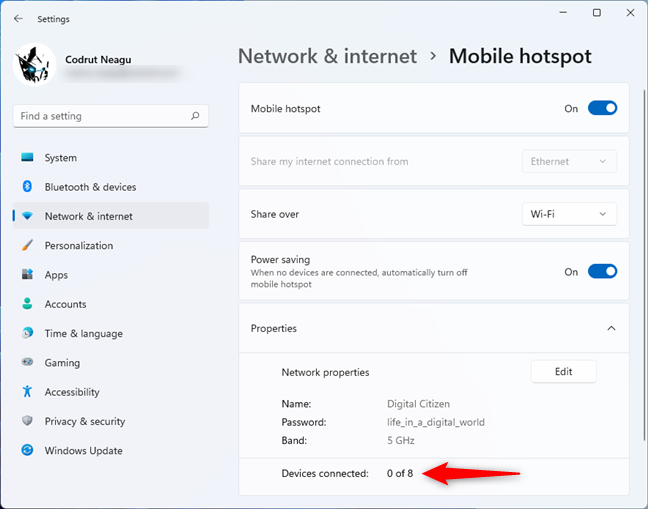This screenshot has width=648, height=509.
Task: Click the 0 of 8 devices value
Action: (x=400, y=473)
